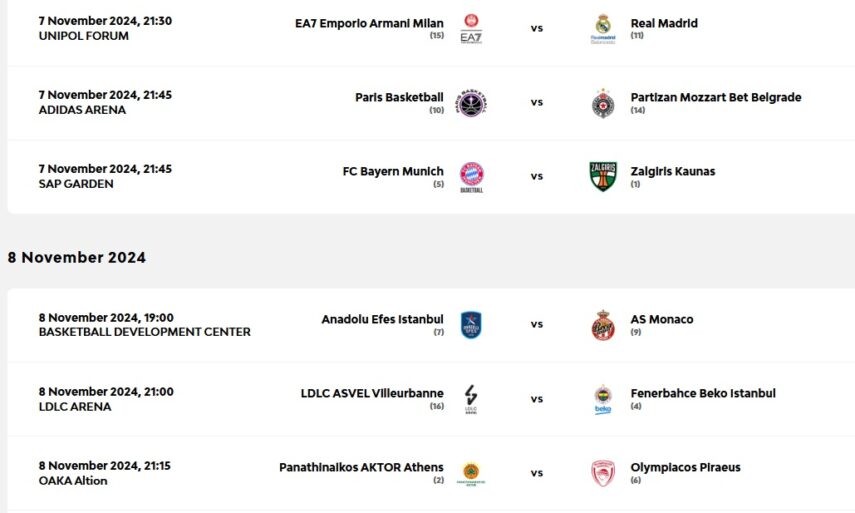Click the Fenerbahce Beko Istanbul name
The height and width of the screenshot is (513, 855).
(702, 393)
